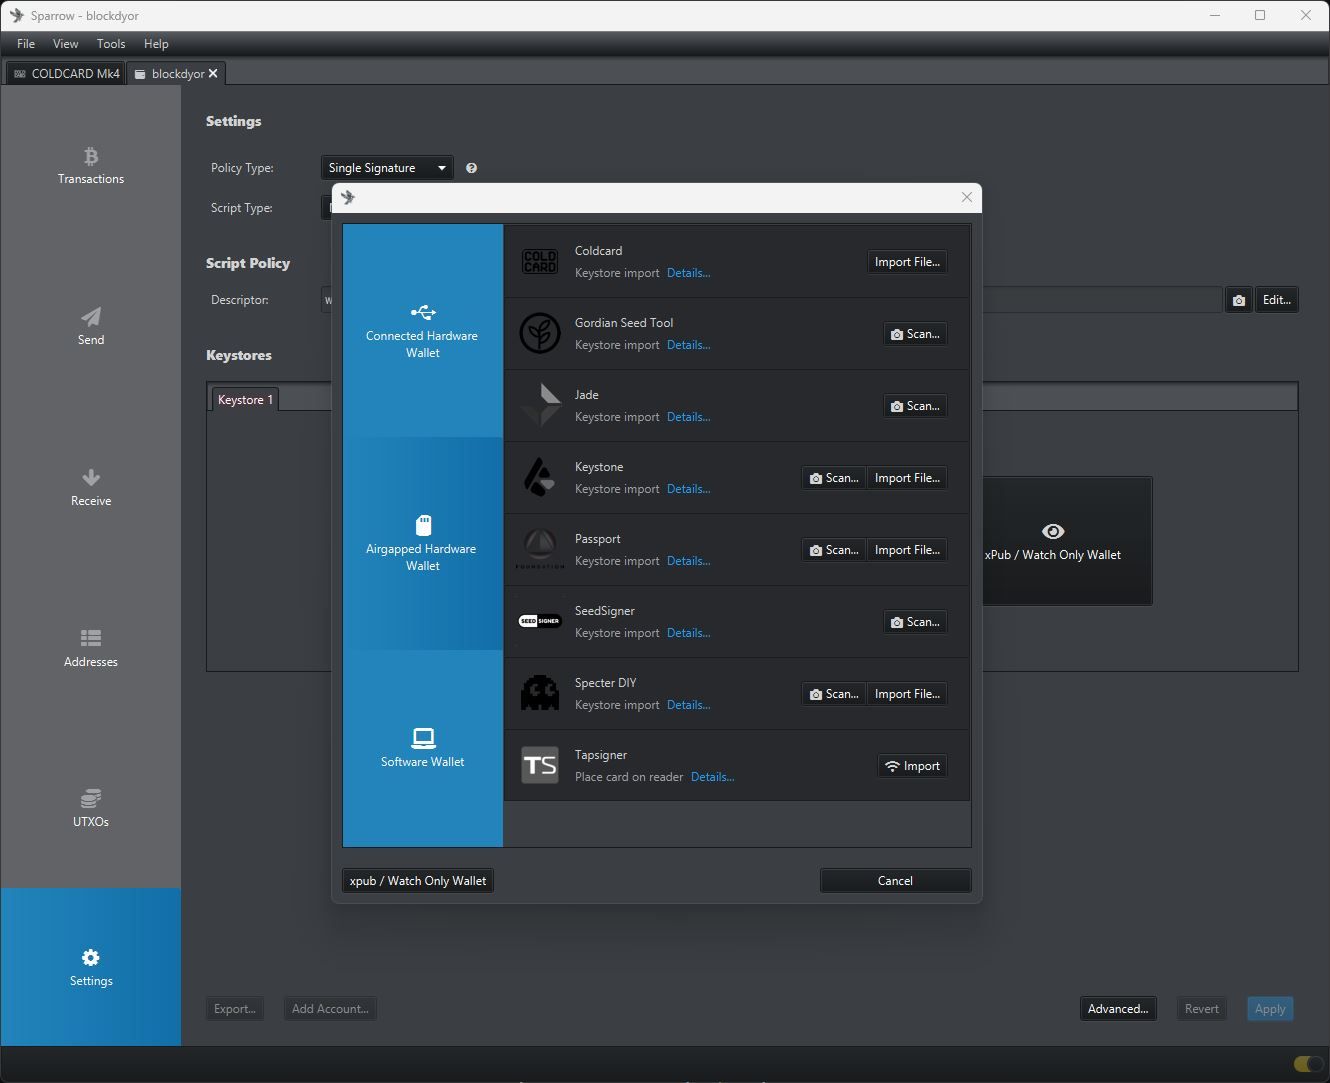Open Specter DIY Details link

tap(688, 705)
